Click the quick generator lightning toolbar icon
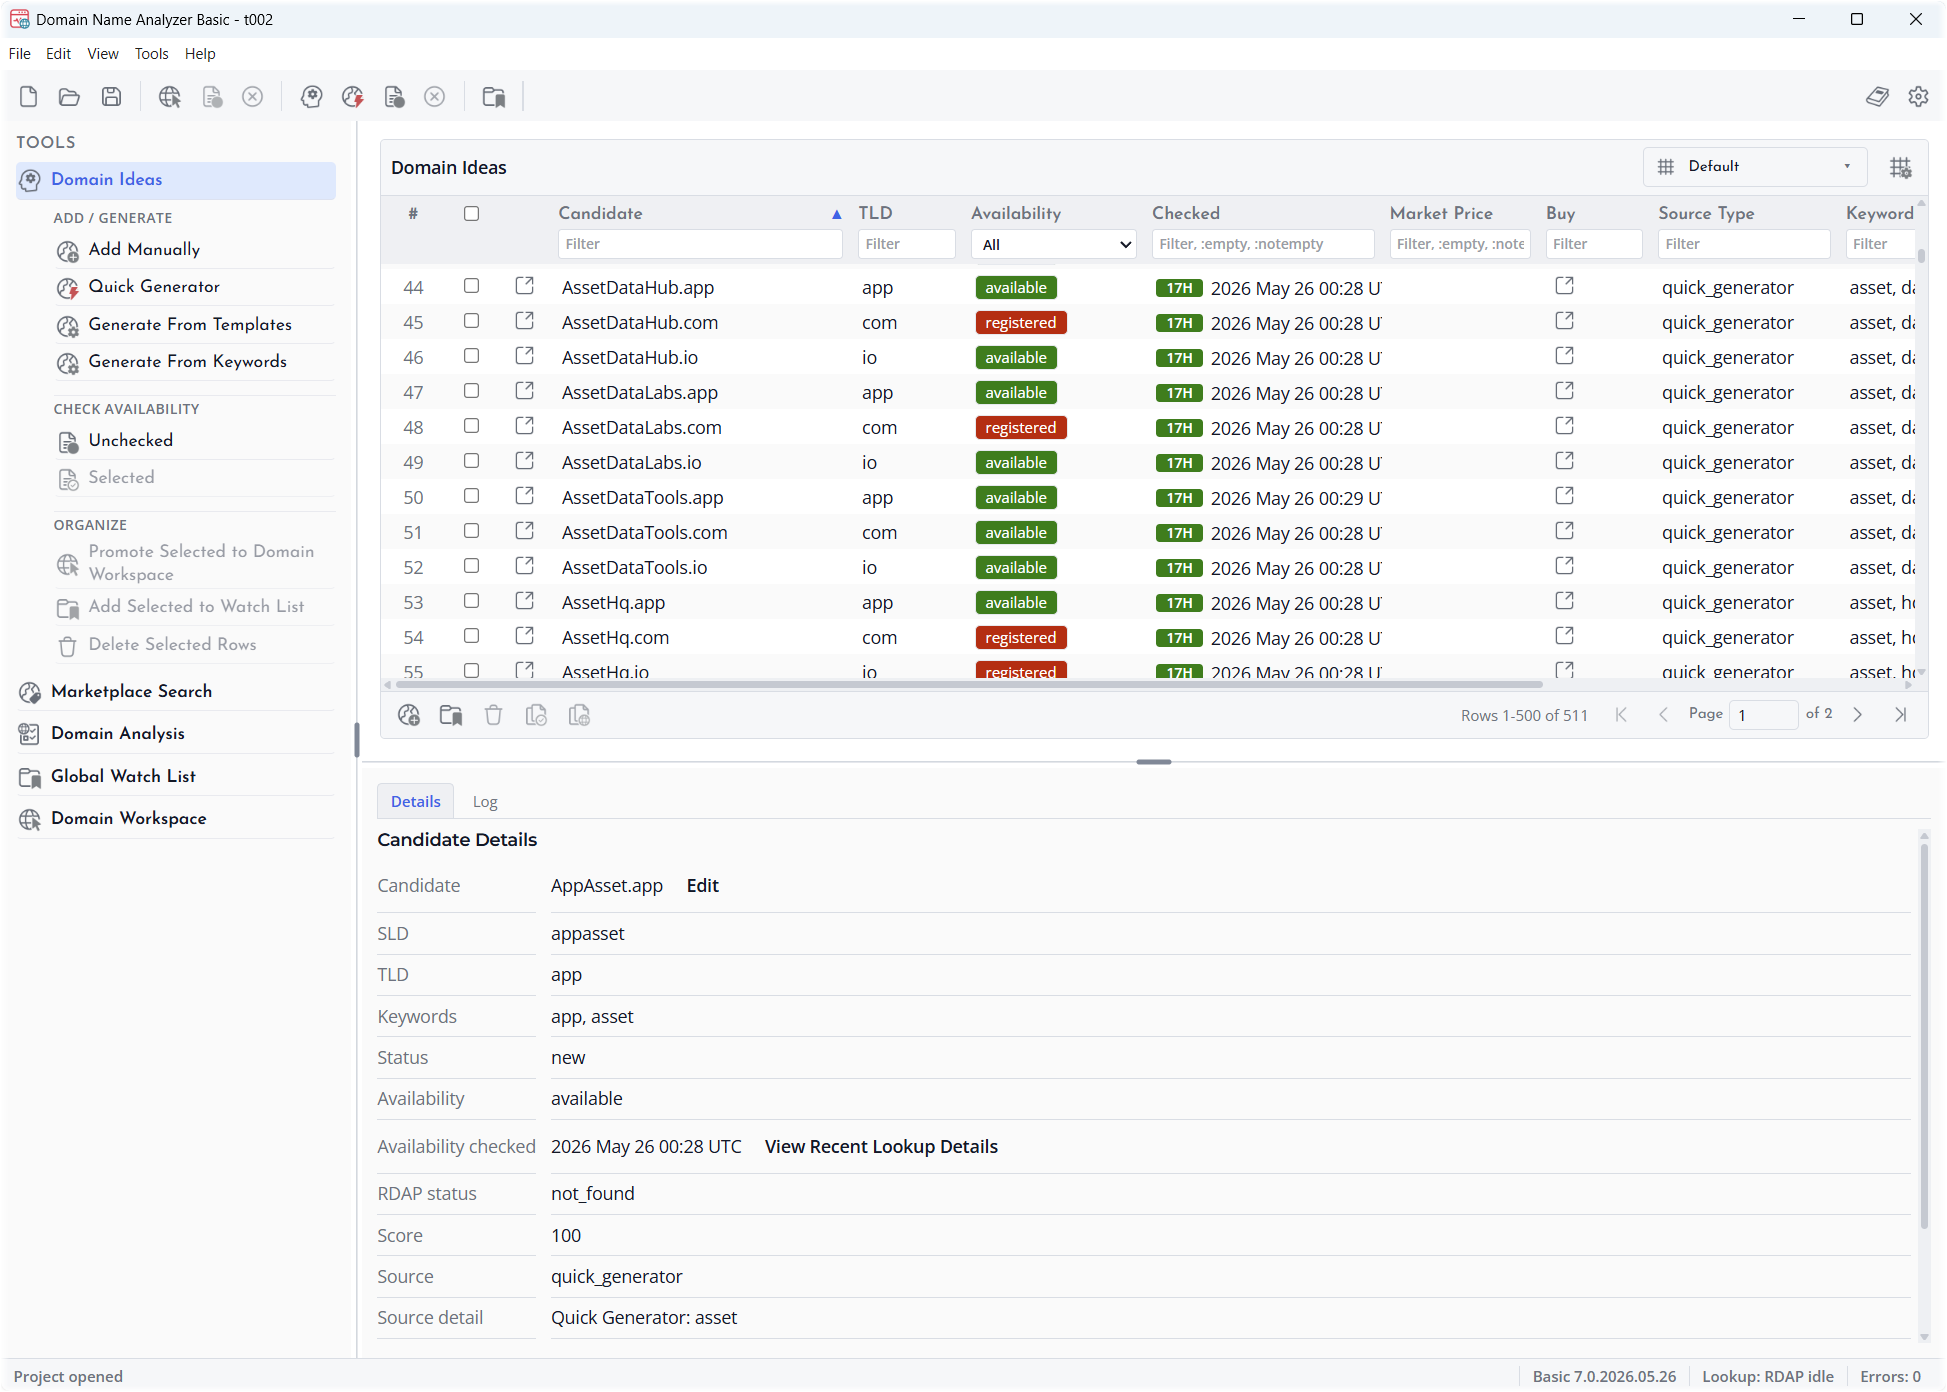Viewport: 1947px width, 1392px height. click(352, 97)
